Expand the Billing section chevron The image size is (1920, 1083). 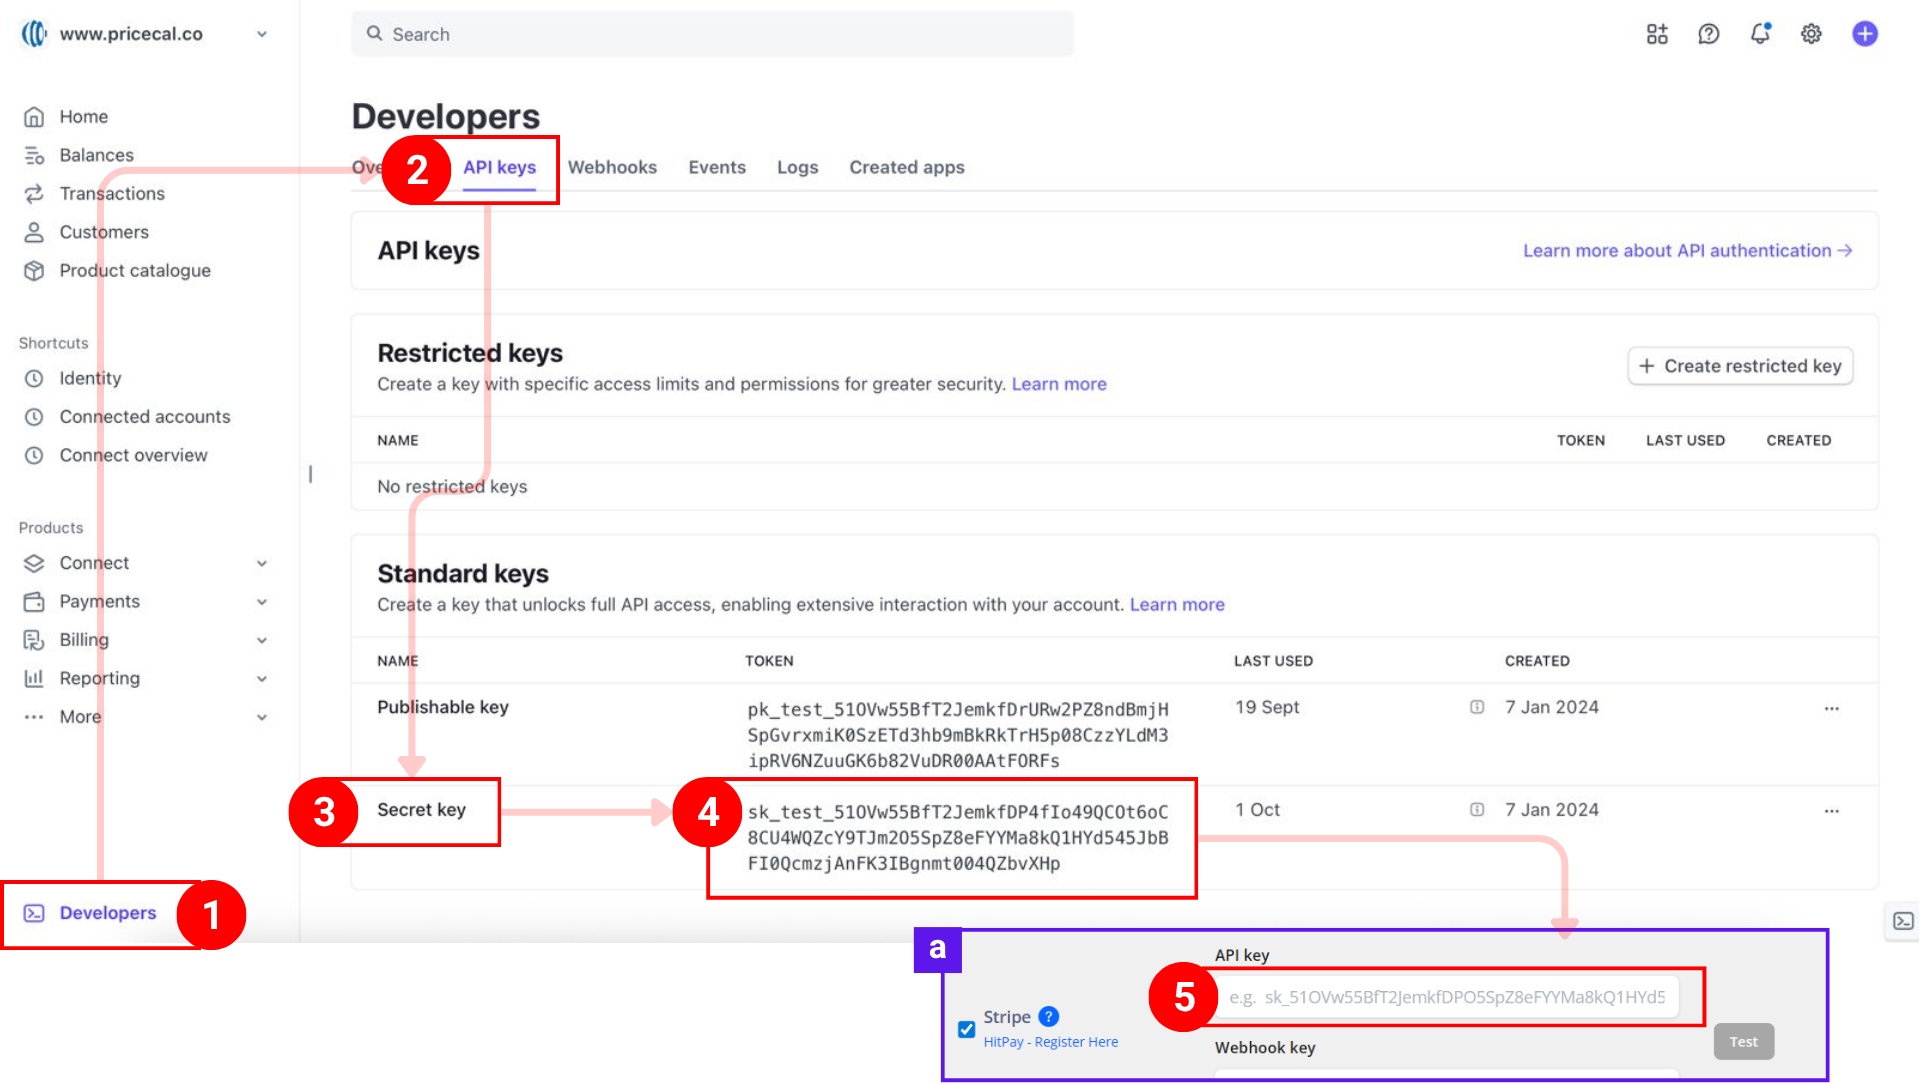tap(262, 640)
